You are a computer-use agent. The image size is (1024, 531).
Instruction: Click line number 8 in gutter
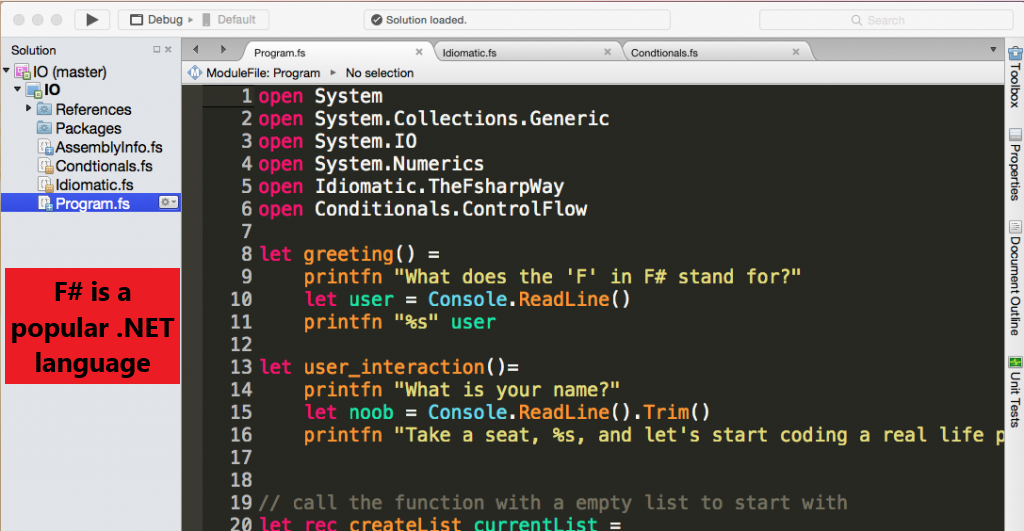[x=246, y=254]
